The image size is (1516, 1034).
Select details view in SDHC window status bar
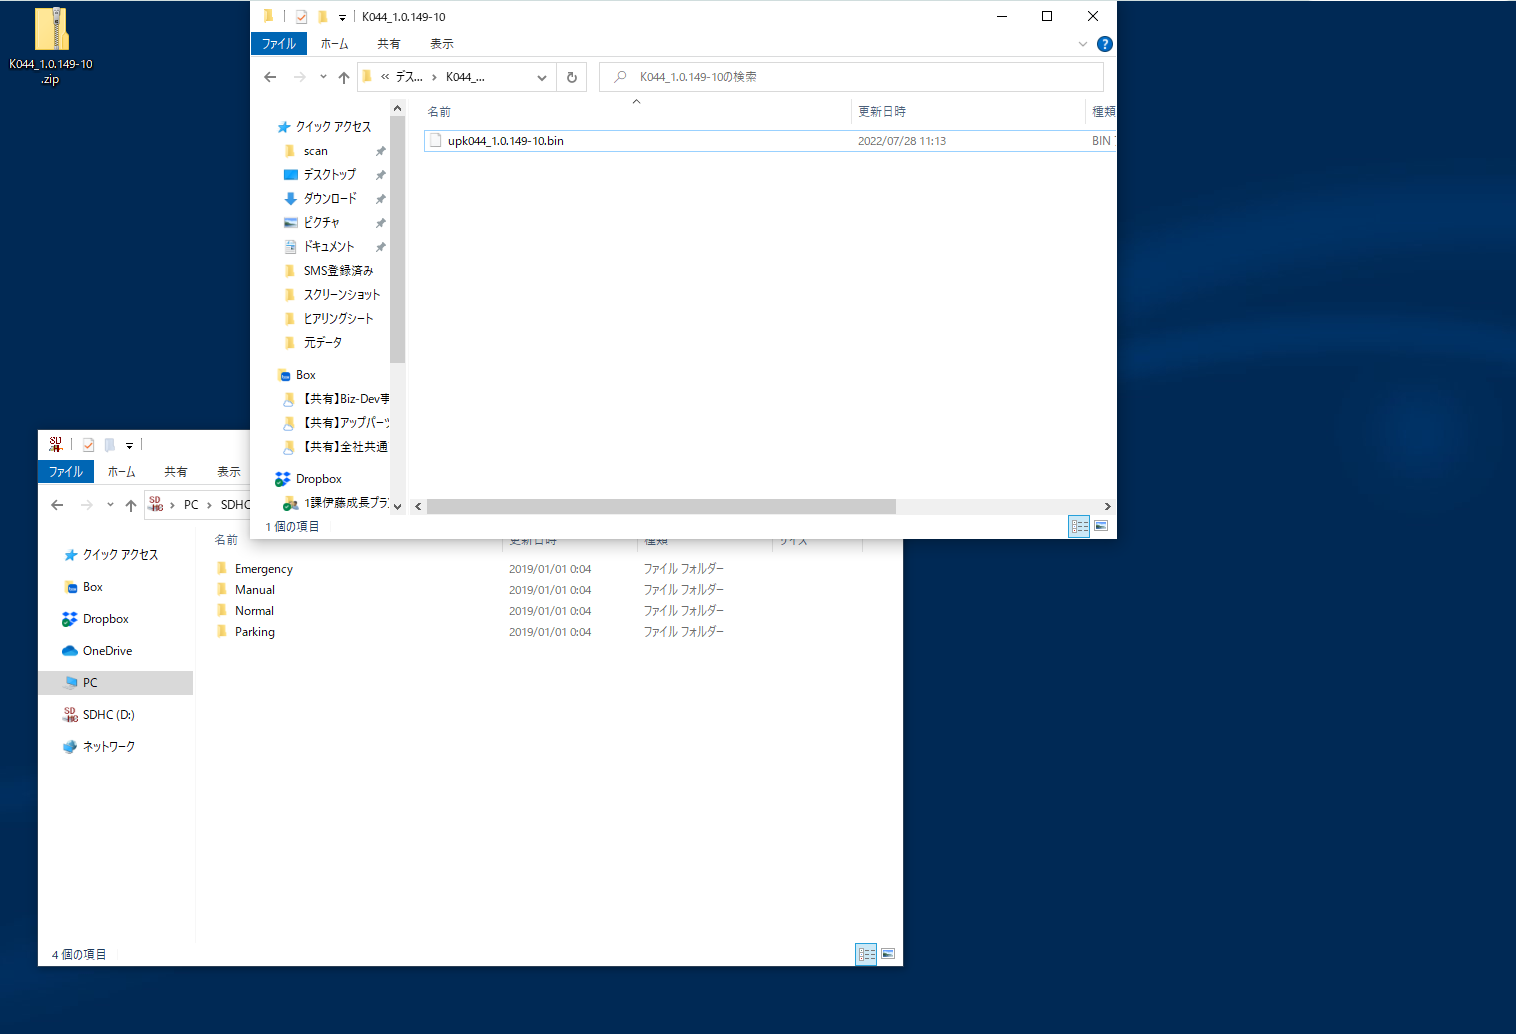pyautogui.click(x=866, y=954)
